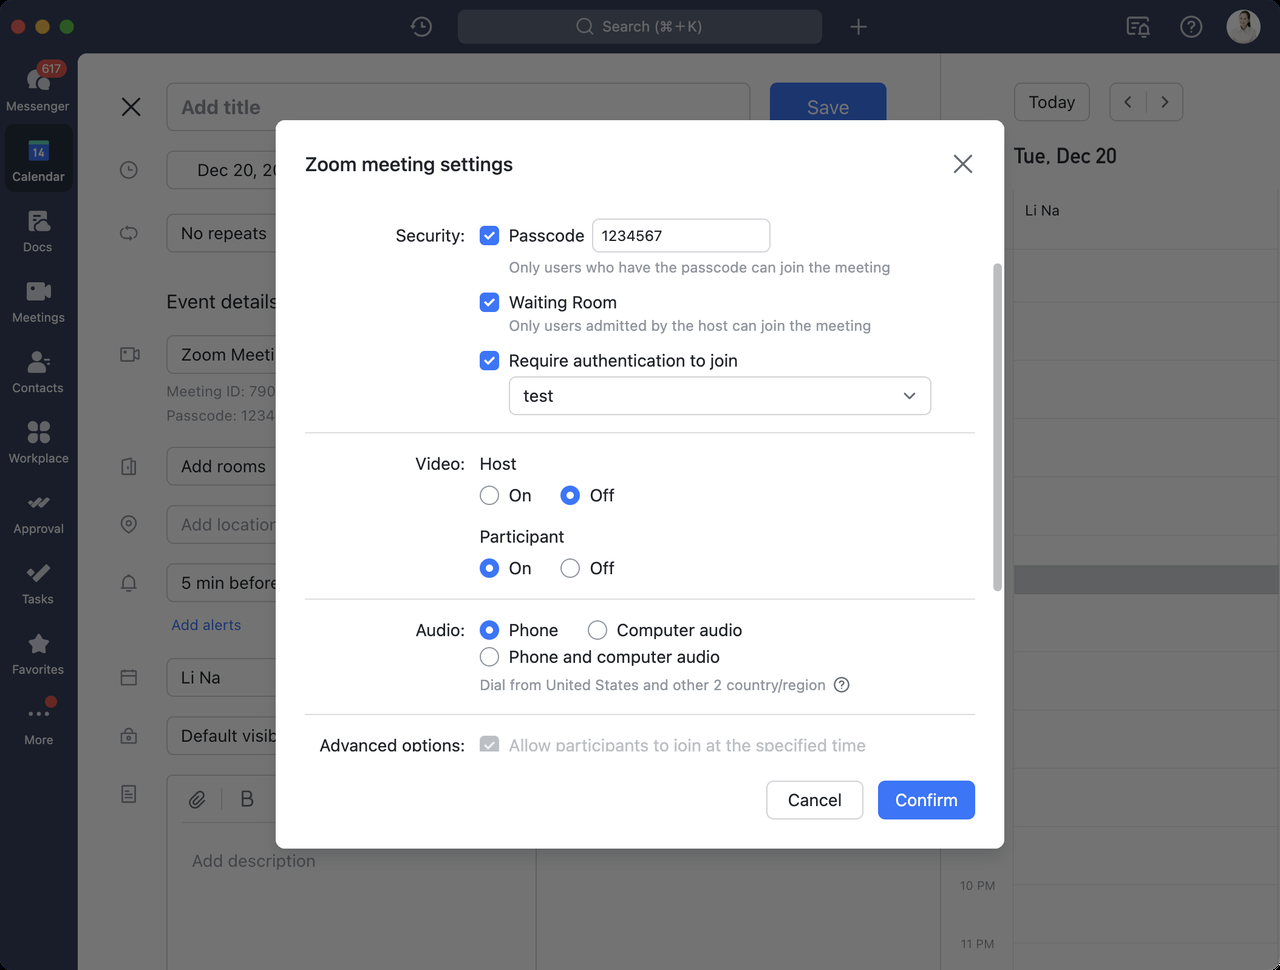Screen dimensions: 1280x970
Task: Uncheck the Passcode checkbox
Action: point(489,236)
